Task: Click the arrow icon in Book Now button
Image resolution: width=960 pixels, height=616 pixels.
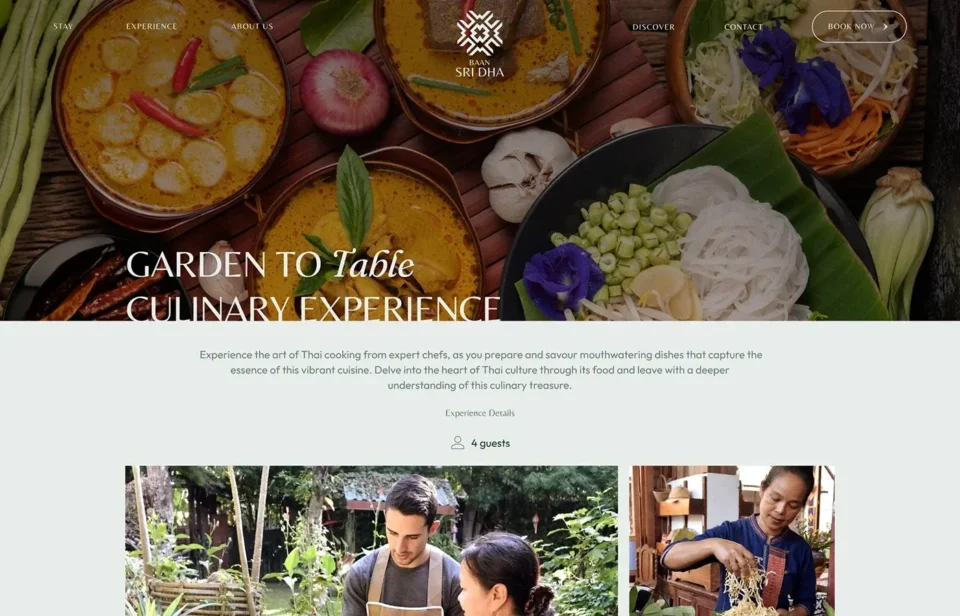Action: (x=885, y=26)
